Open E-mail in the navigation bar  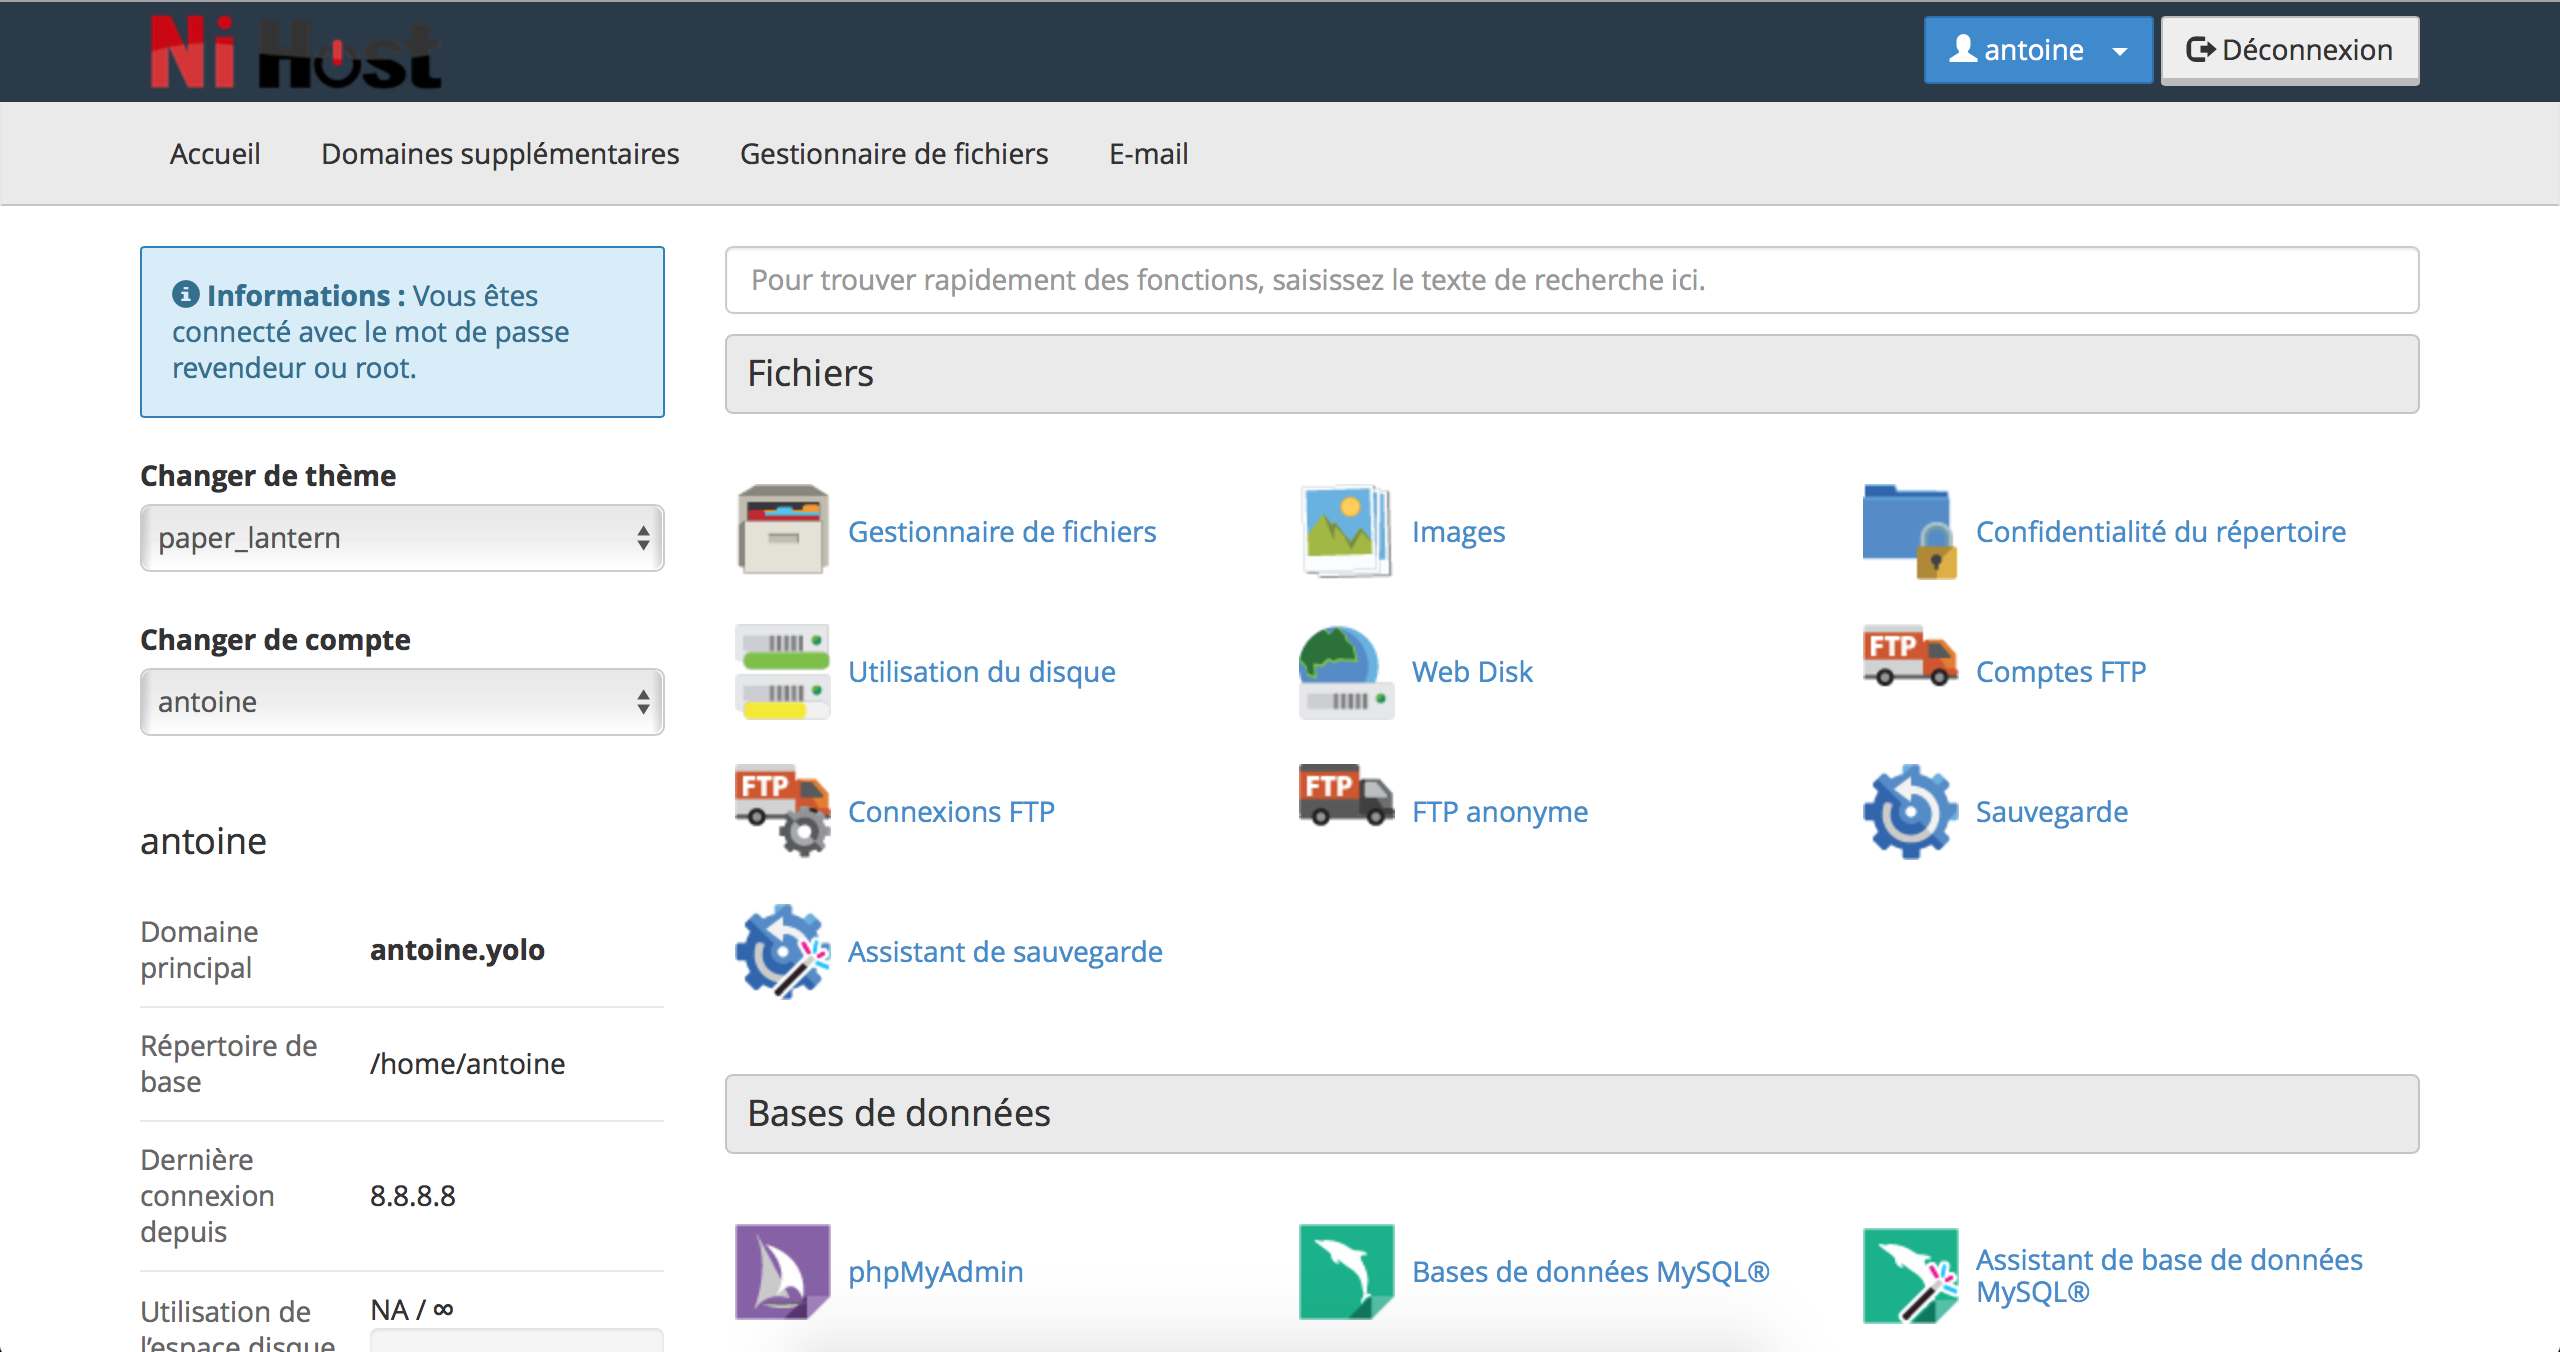[1149, 154]
